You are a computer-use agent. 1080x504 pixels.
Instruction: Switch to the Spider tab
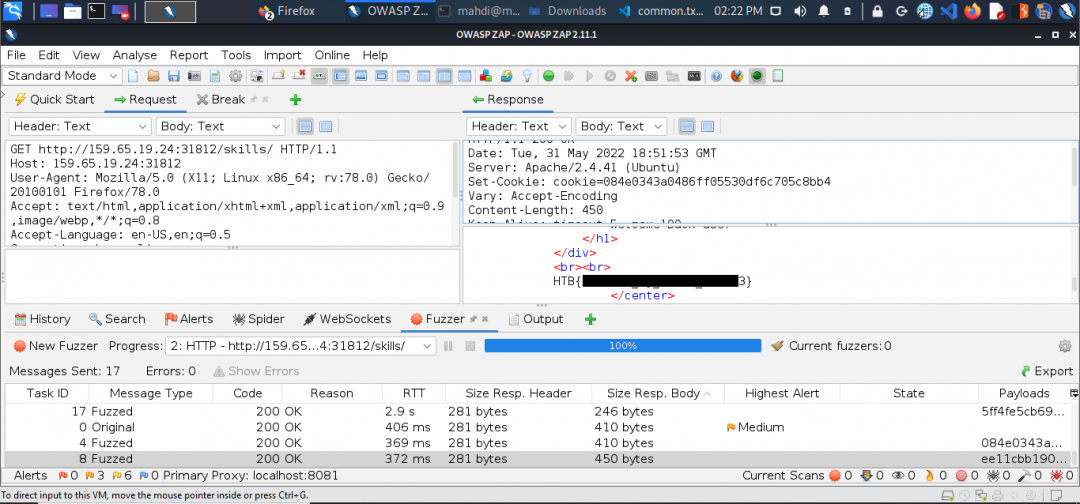click(258, 319)
